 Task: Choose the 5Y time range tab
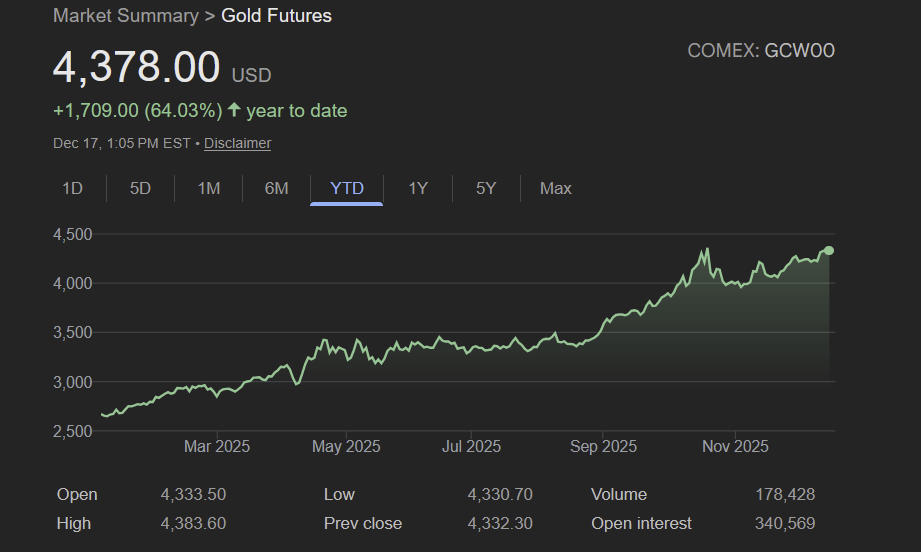pos(486,188)
